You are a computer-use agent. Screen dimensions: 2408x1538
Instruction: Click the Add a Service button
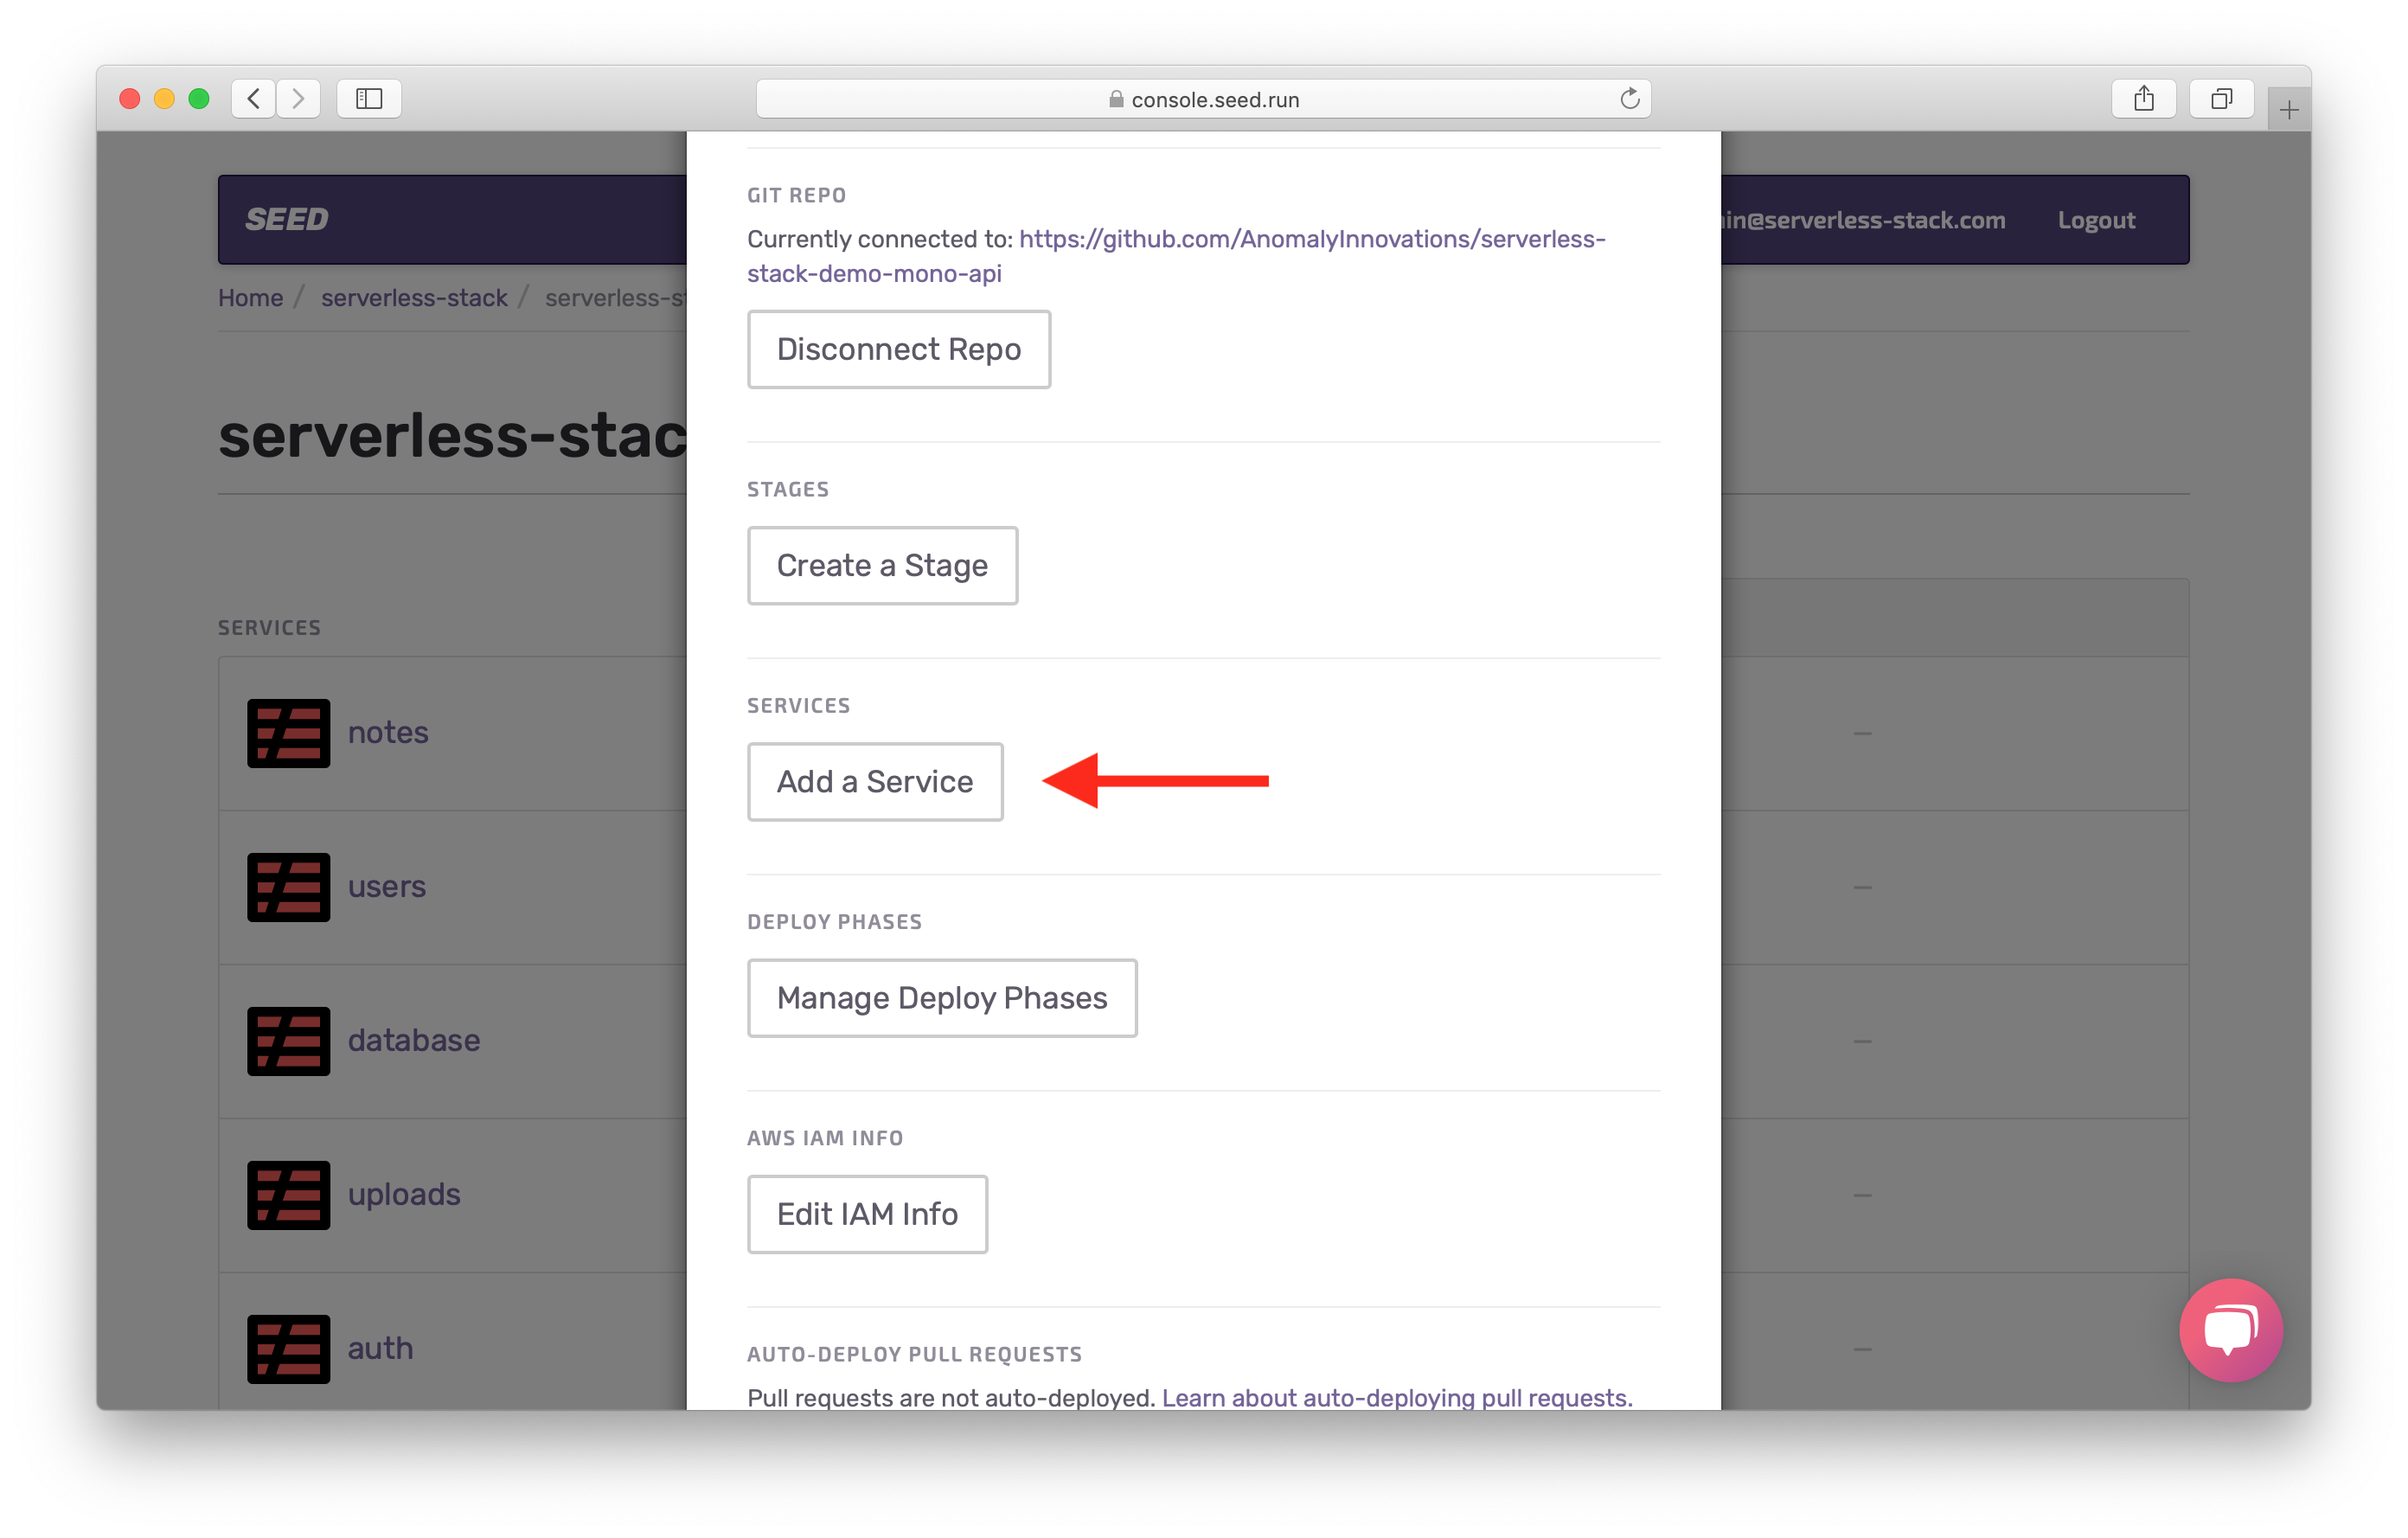875,782
